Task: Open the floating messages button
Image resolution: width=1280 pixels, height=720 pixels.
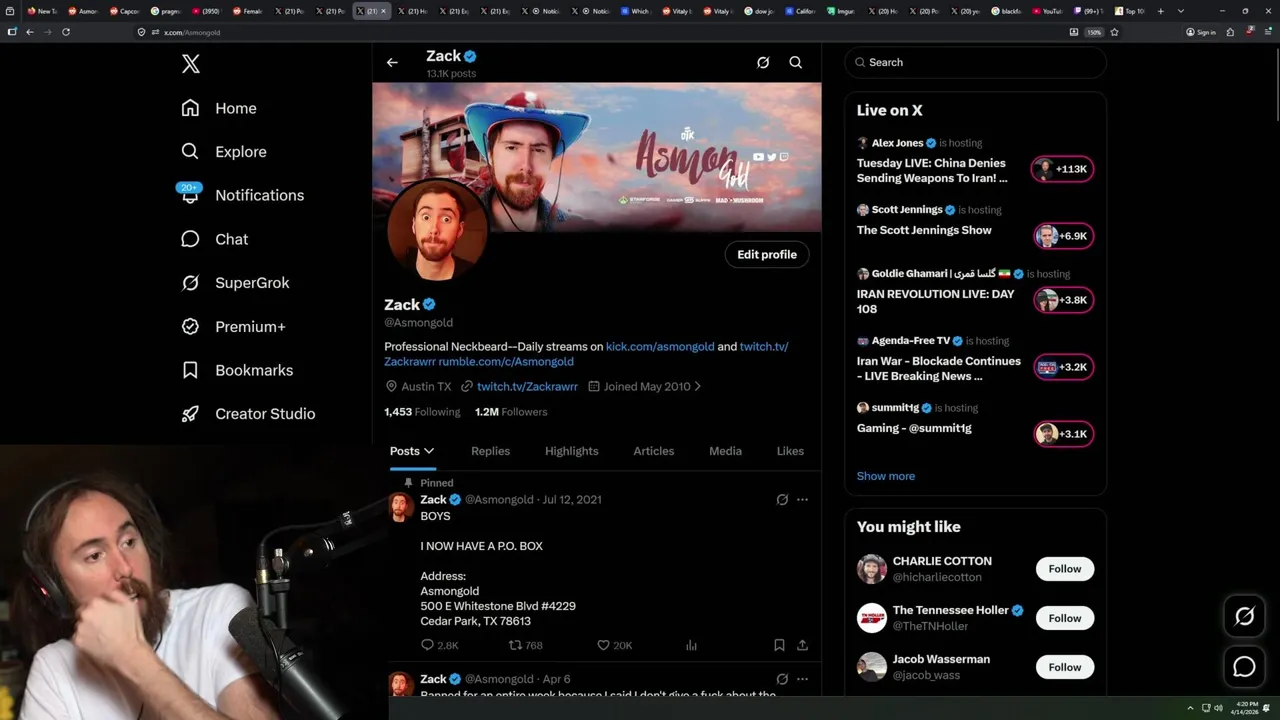Action: pos(1245,667)
